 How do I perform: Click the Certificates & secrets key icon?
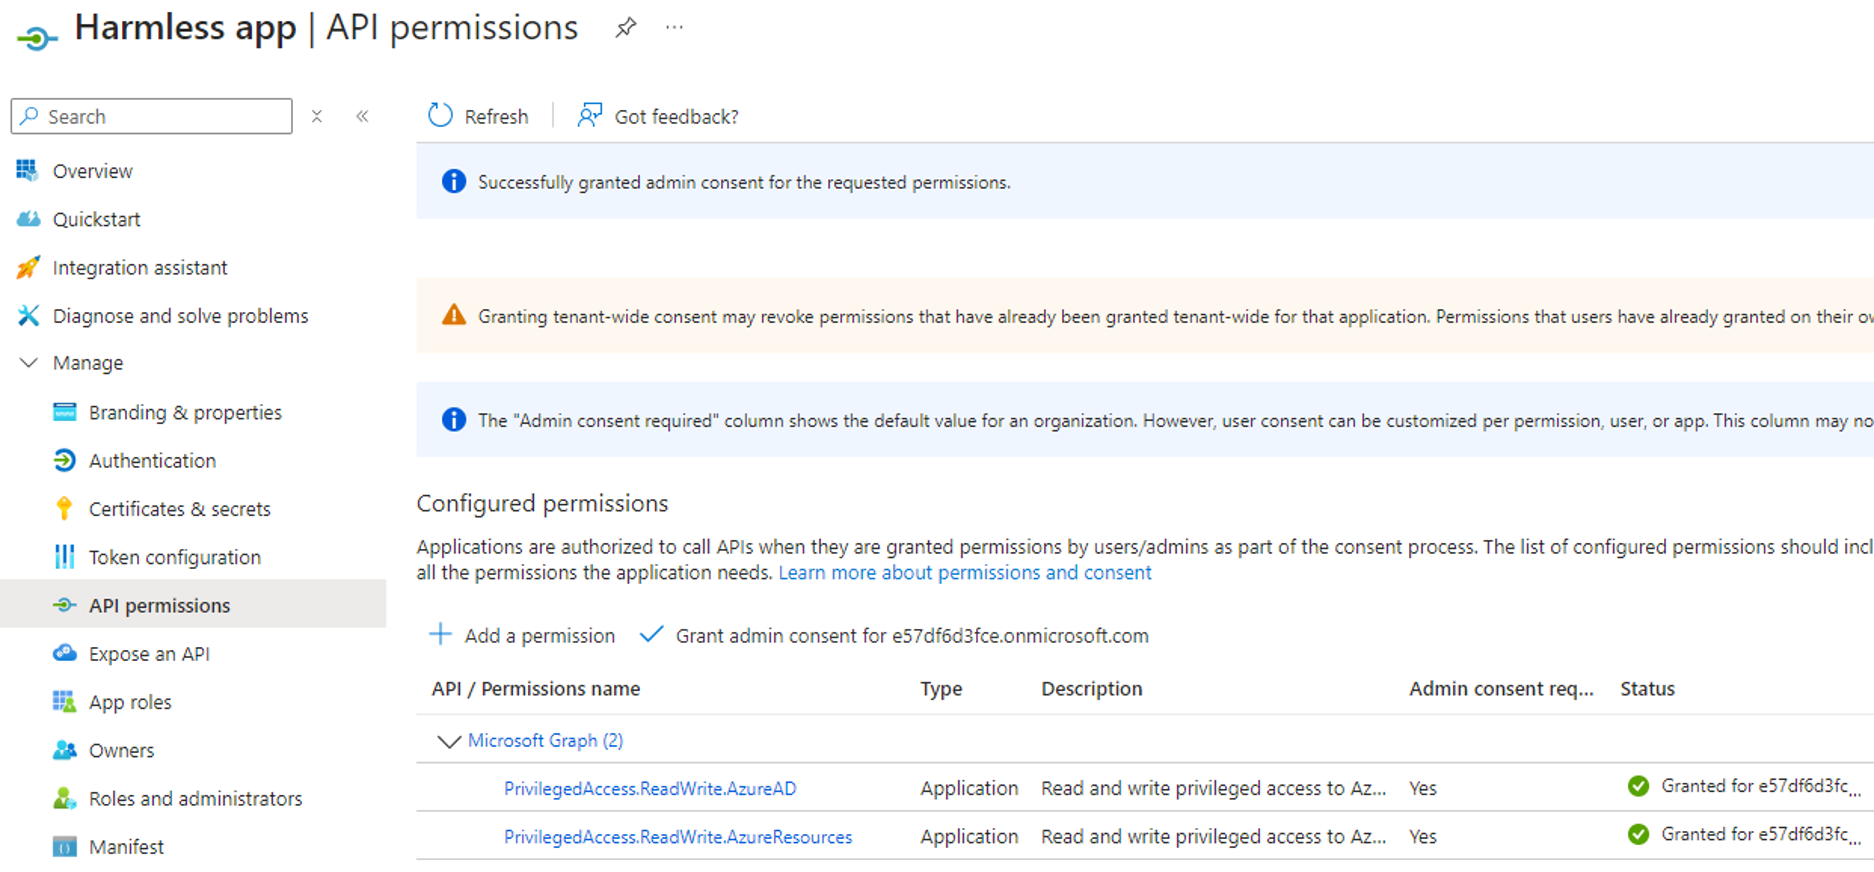[64, 509]
